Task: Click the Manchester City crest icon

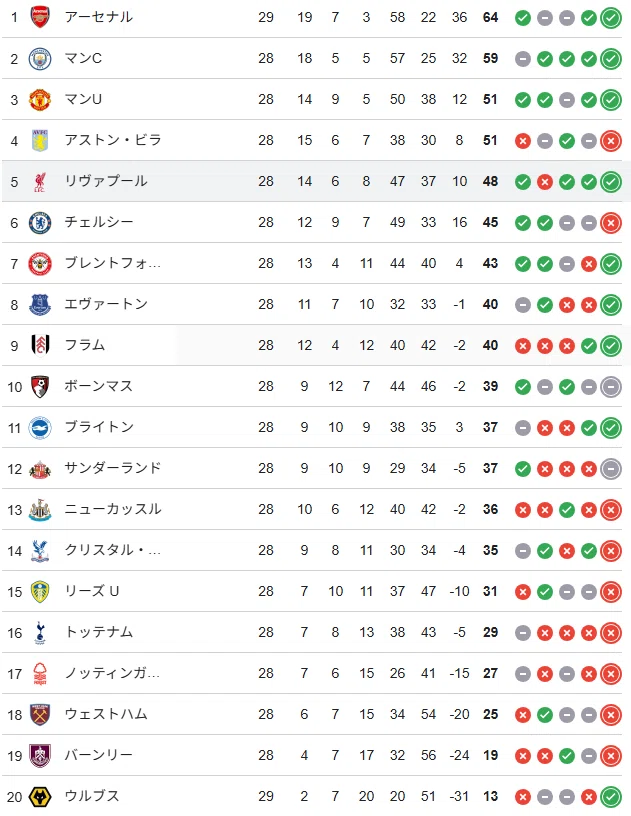Action: tap(40, 58)
